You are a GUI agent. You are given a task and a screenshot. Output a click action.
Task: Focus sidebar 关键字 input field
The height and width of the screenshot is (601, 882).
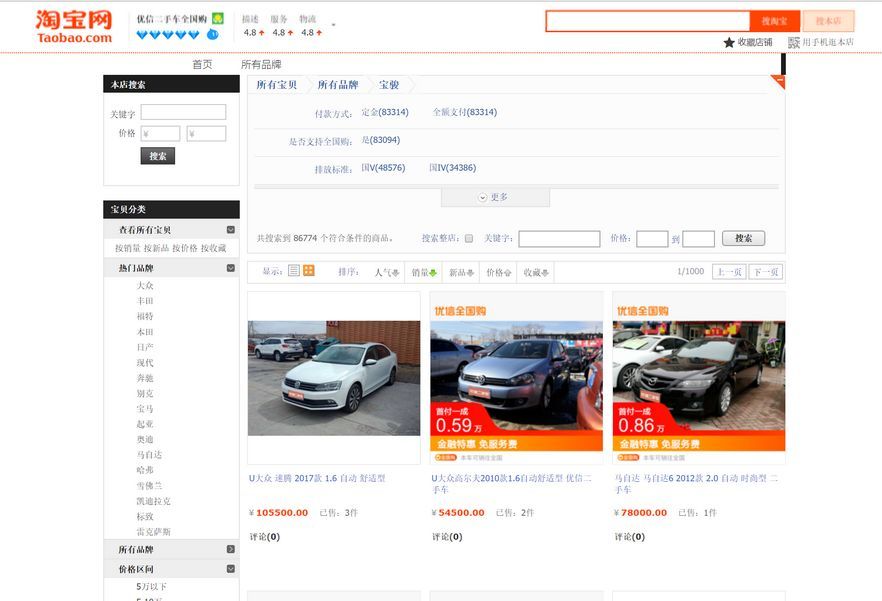183,112
